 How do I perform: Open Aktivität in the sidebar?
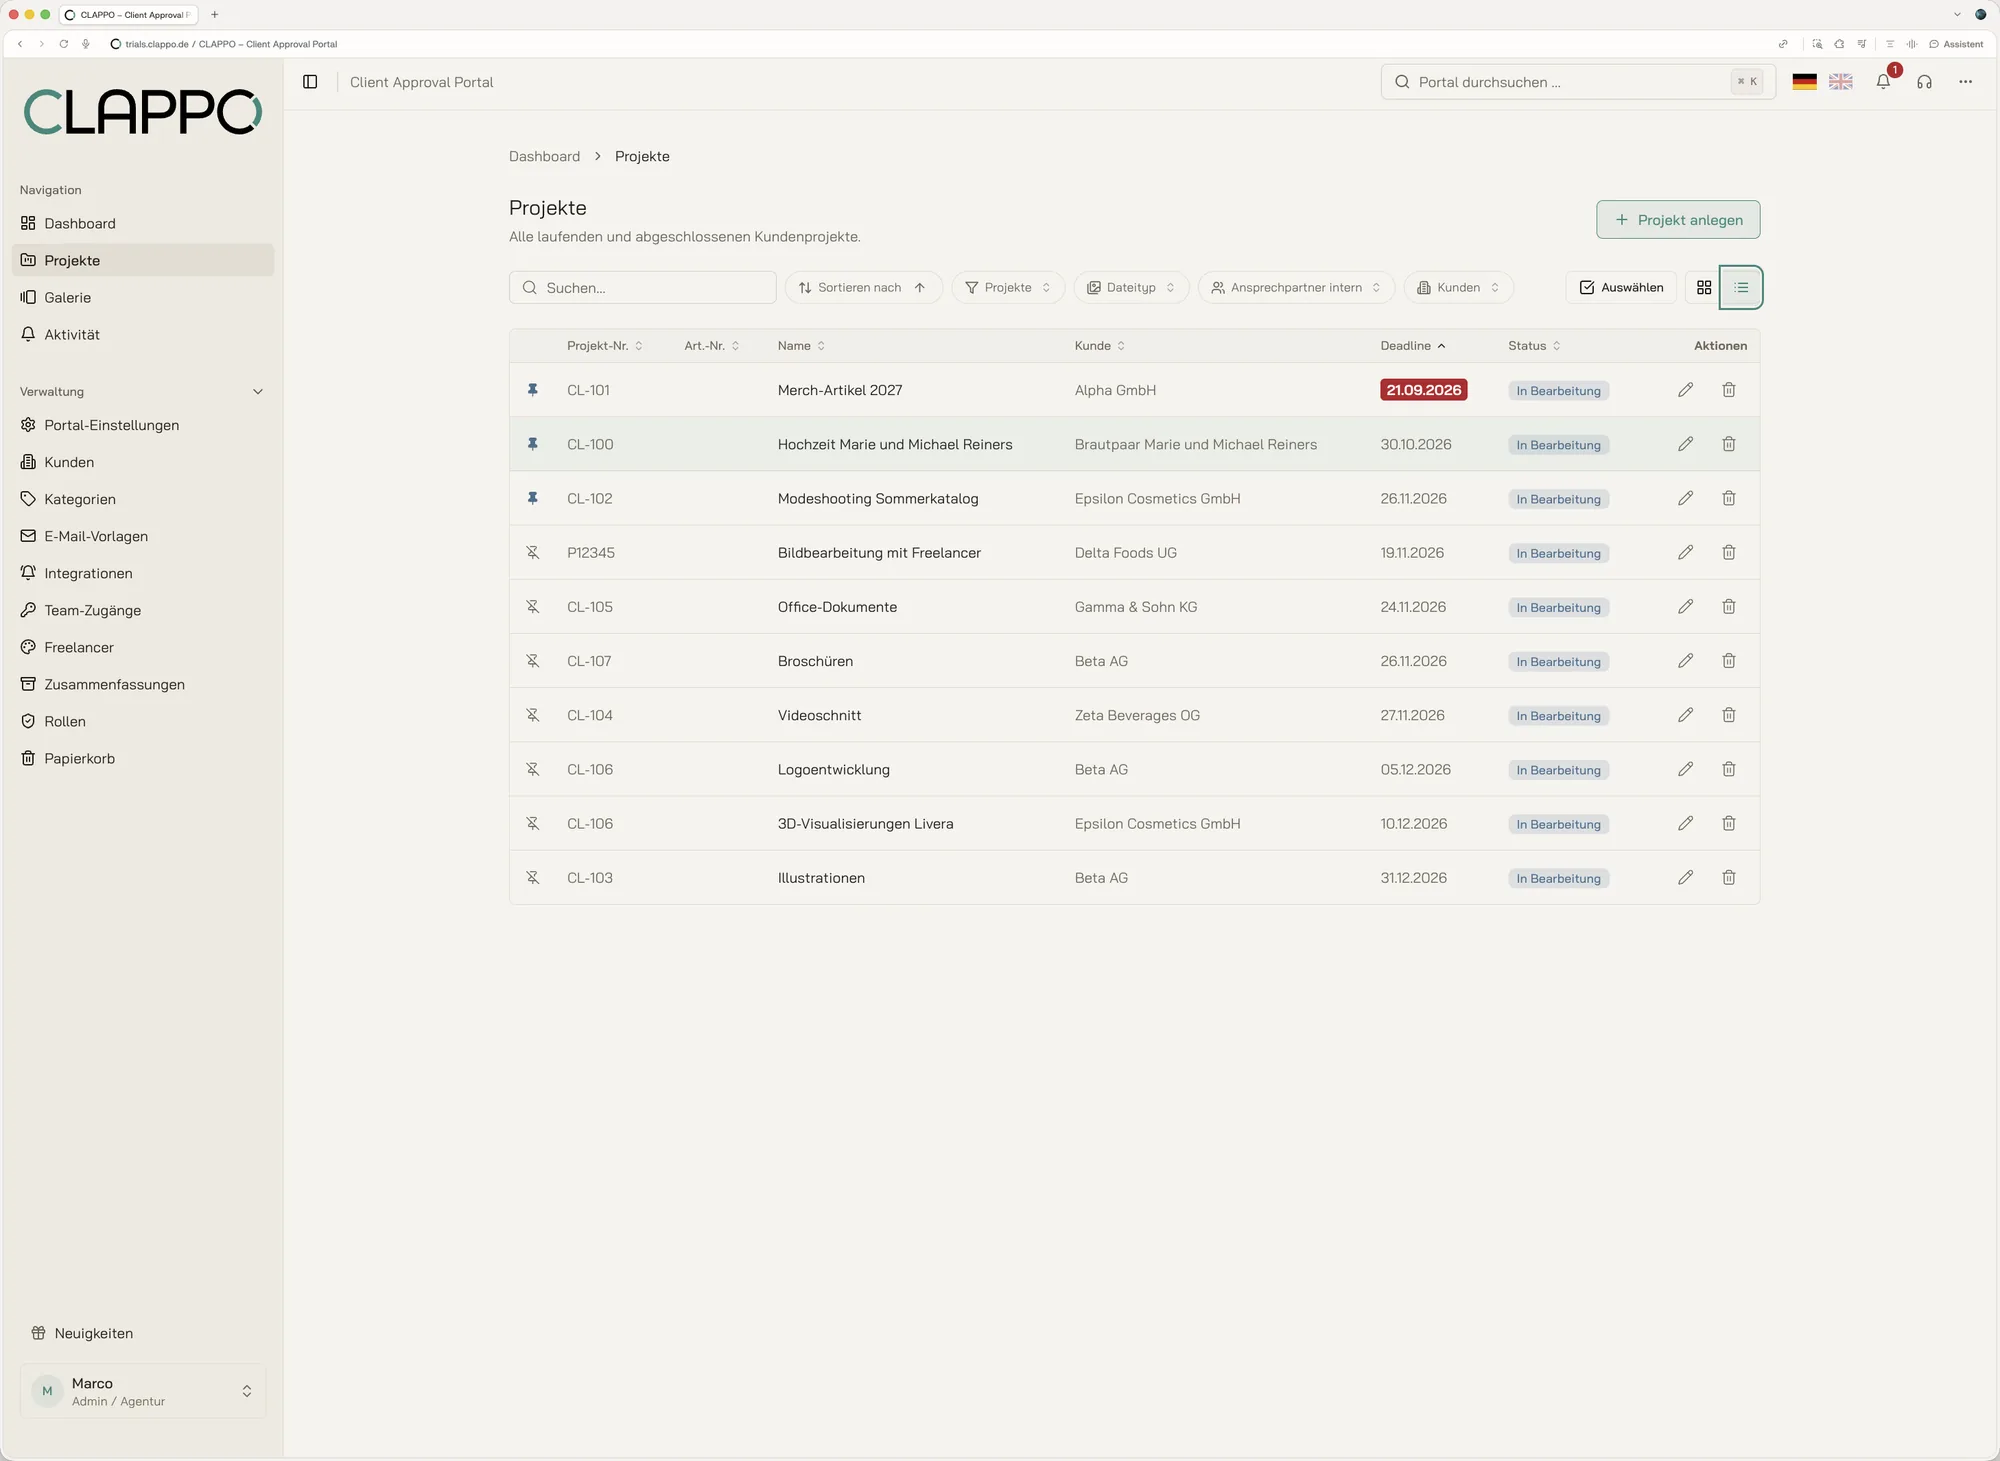(143, 334)
